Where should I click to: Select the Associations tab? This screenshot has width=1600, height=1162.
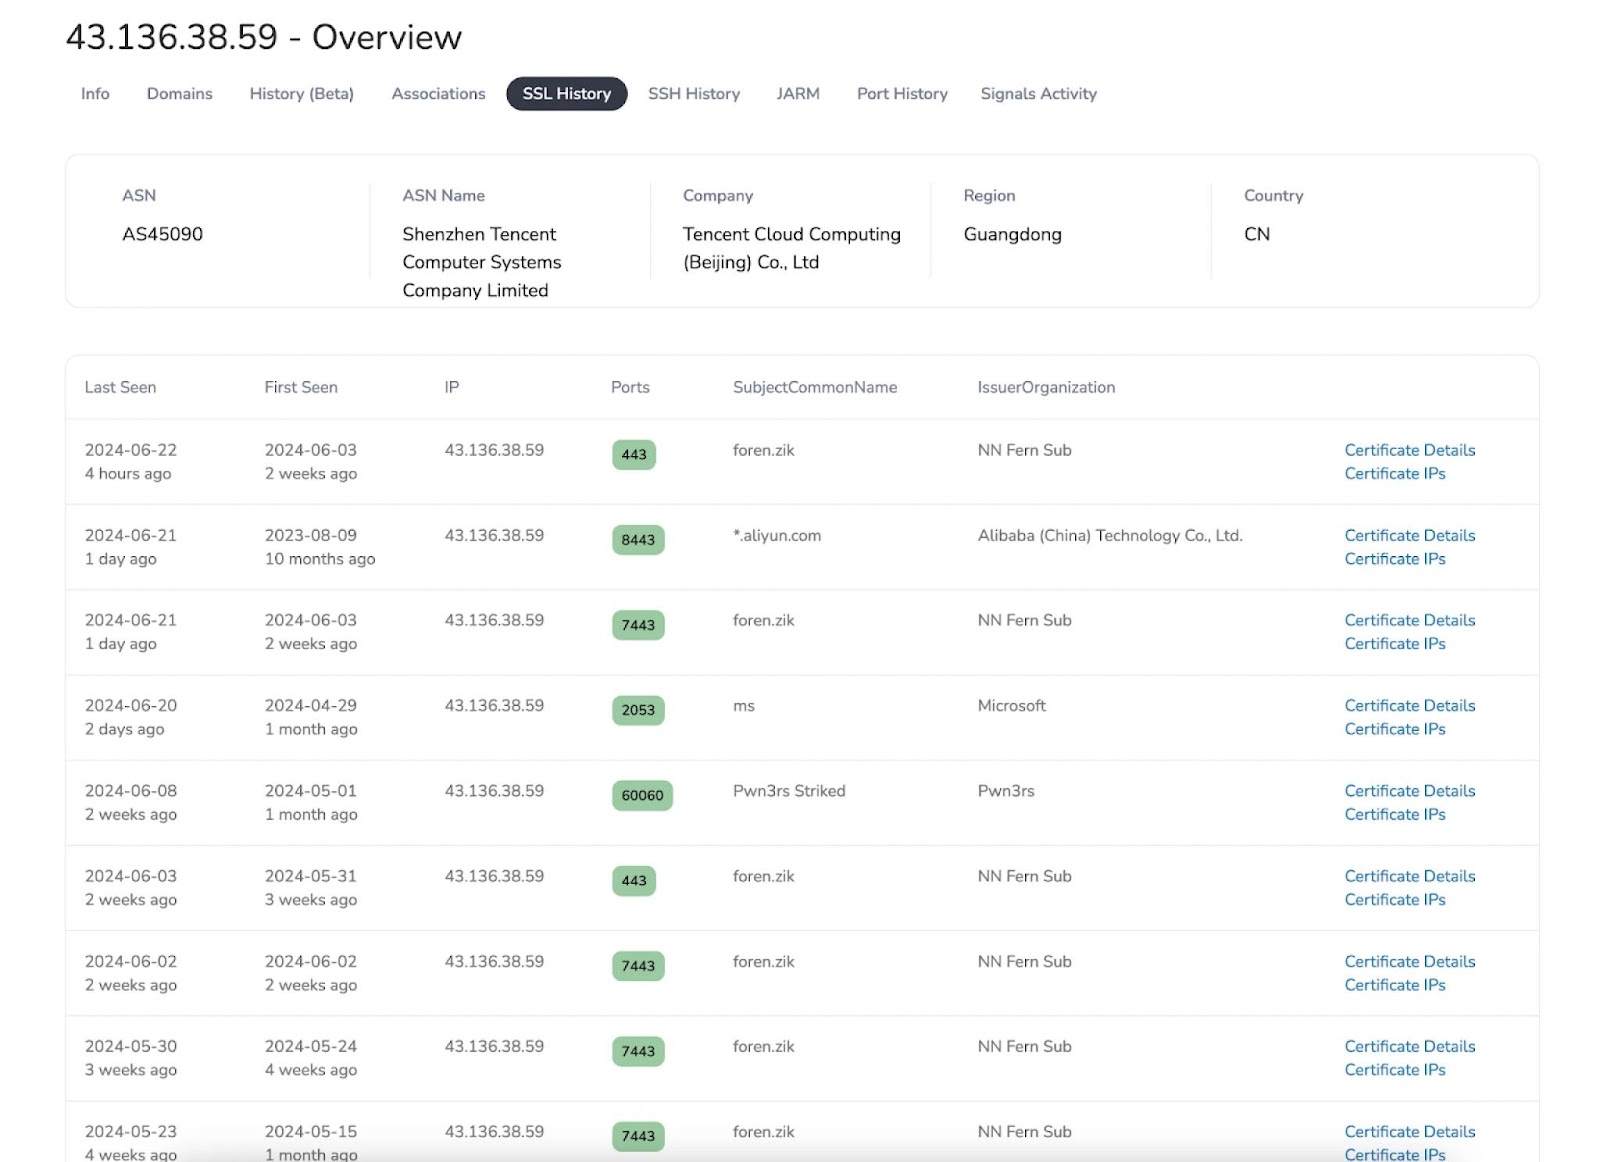(438, 94)
